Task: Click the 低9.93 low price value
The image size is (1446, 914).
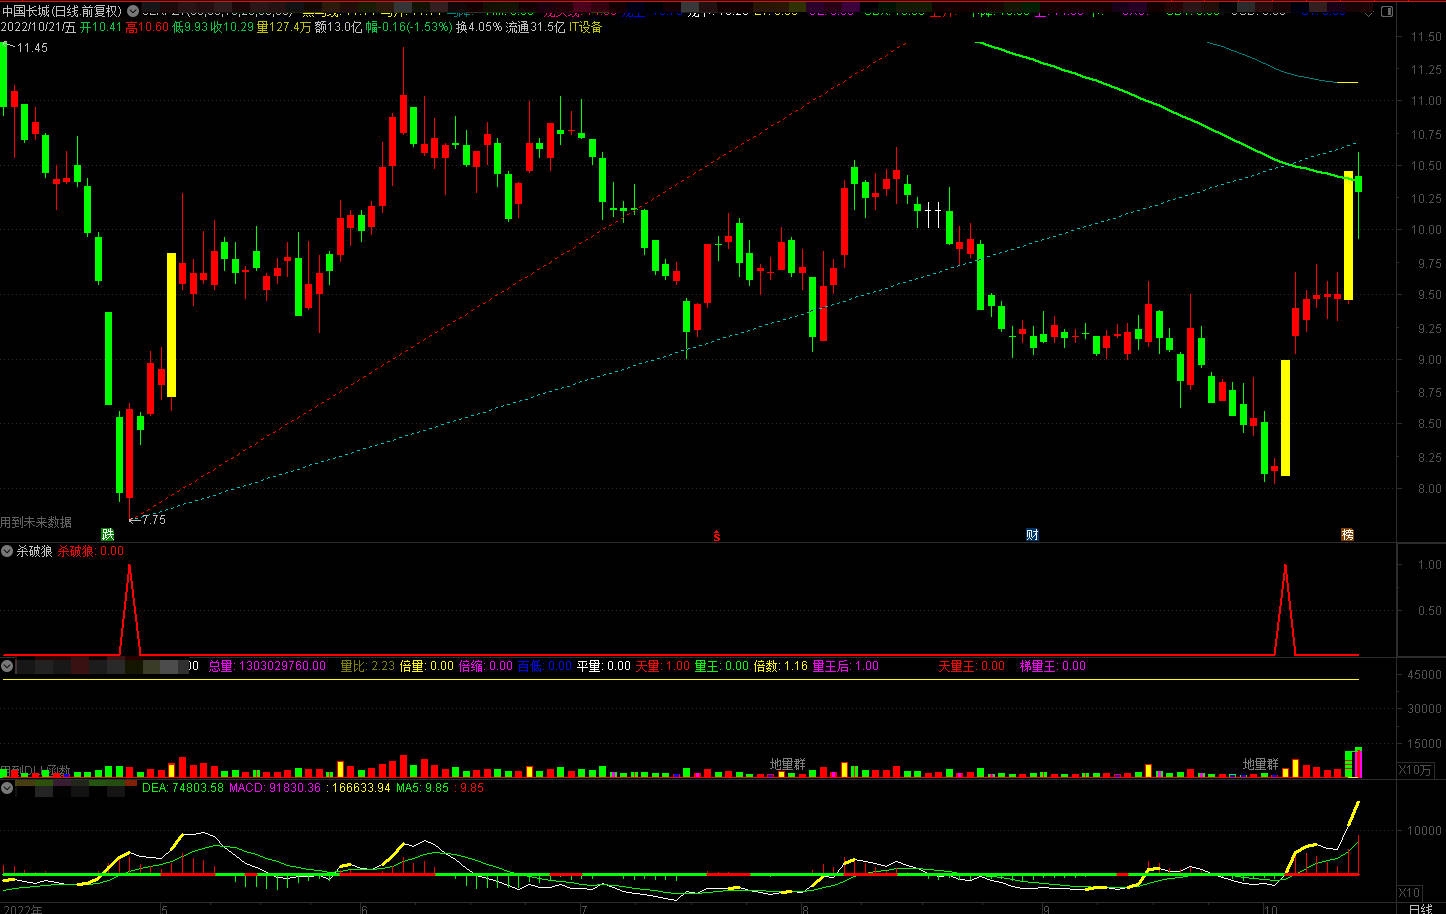Action: point(190,28)
